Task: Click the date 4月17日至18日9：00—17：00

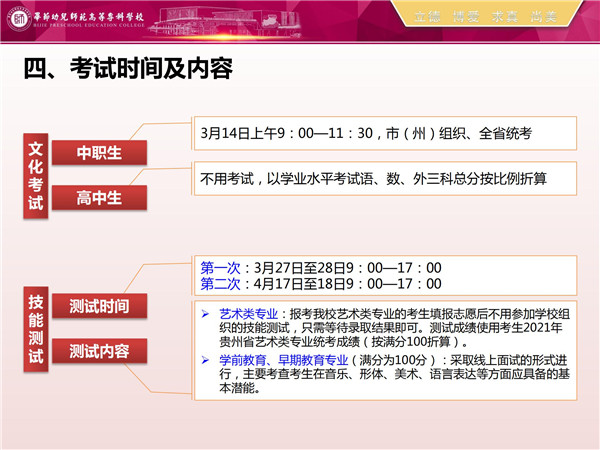Action: (x=348, y=284)
